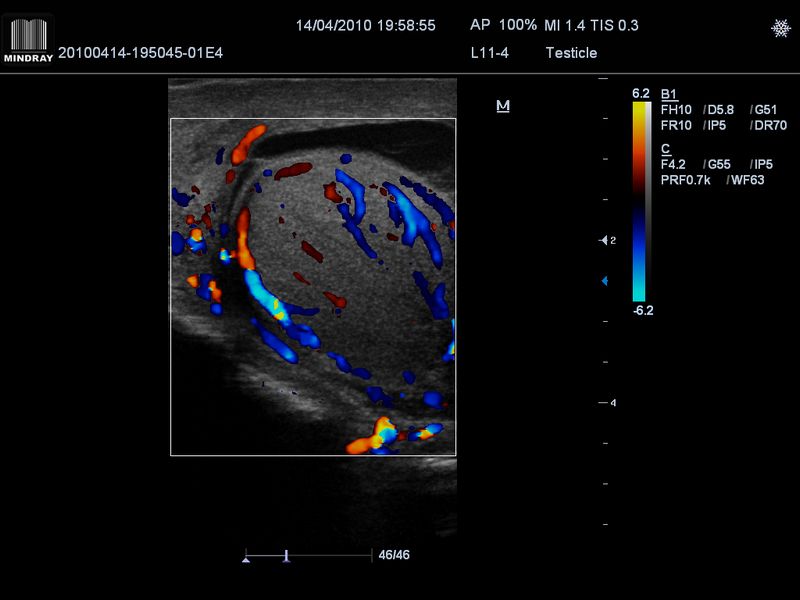Click the 6.2 upper velocity scale value
Screen dimensions: 800x600
tap(641, 93)
